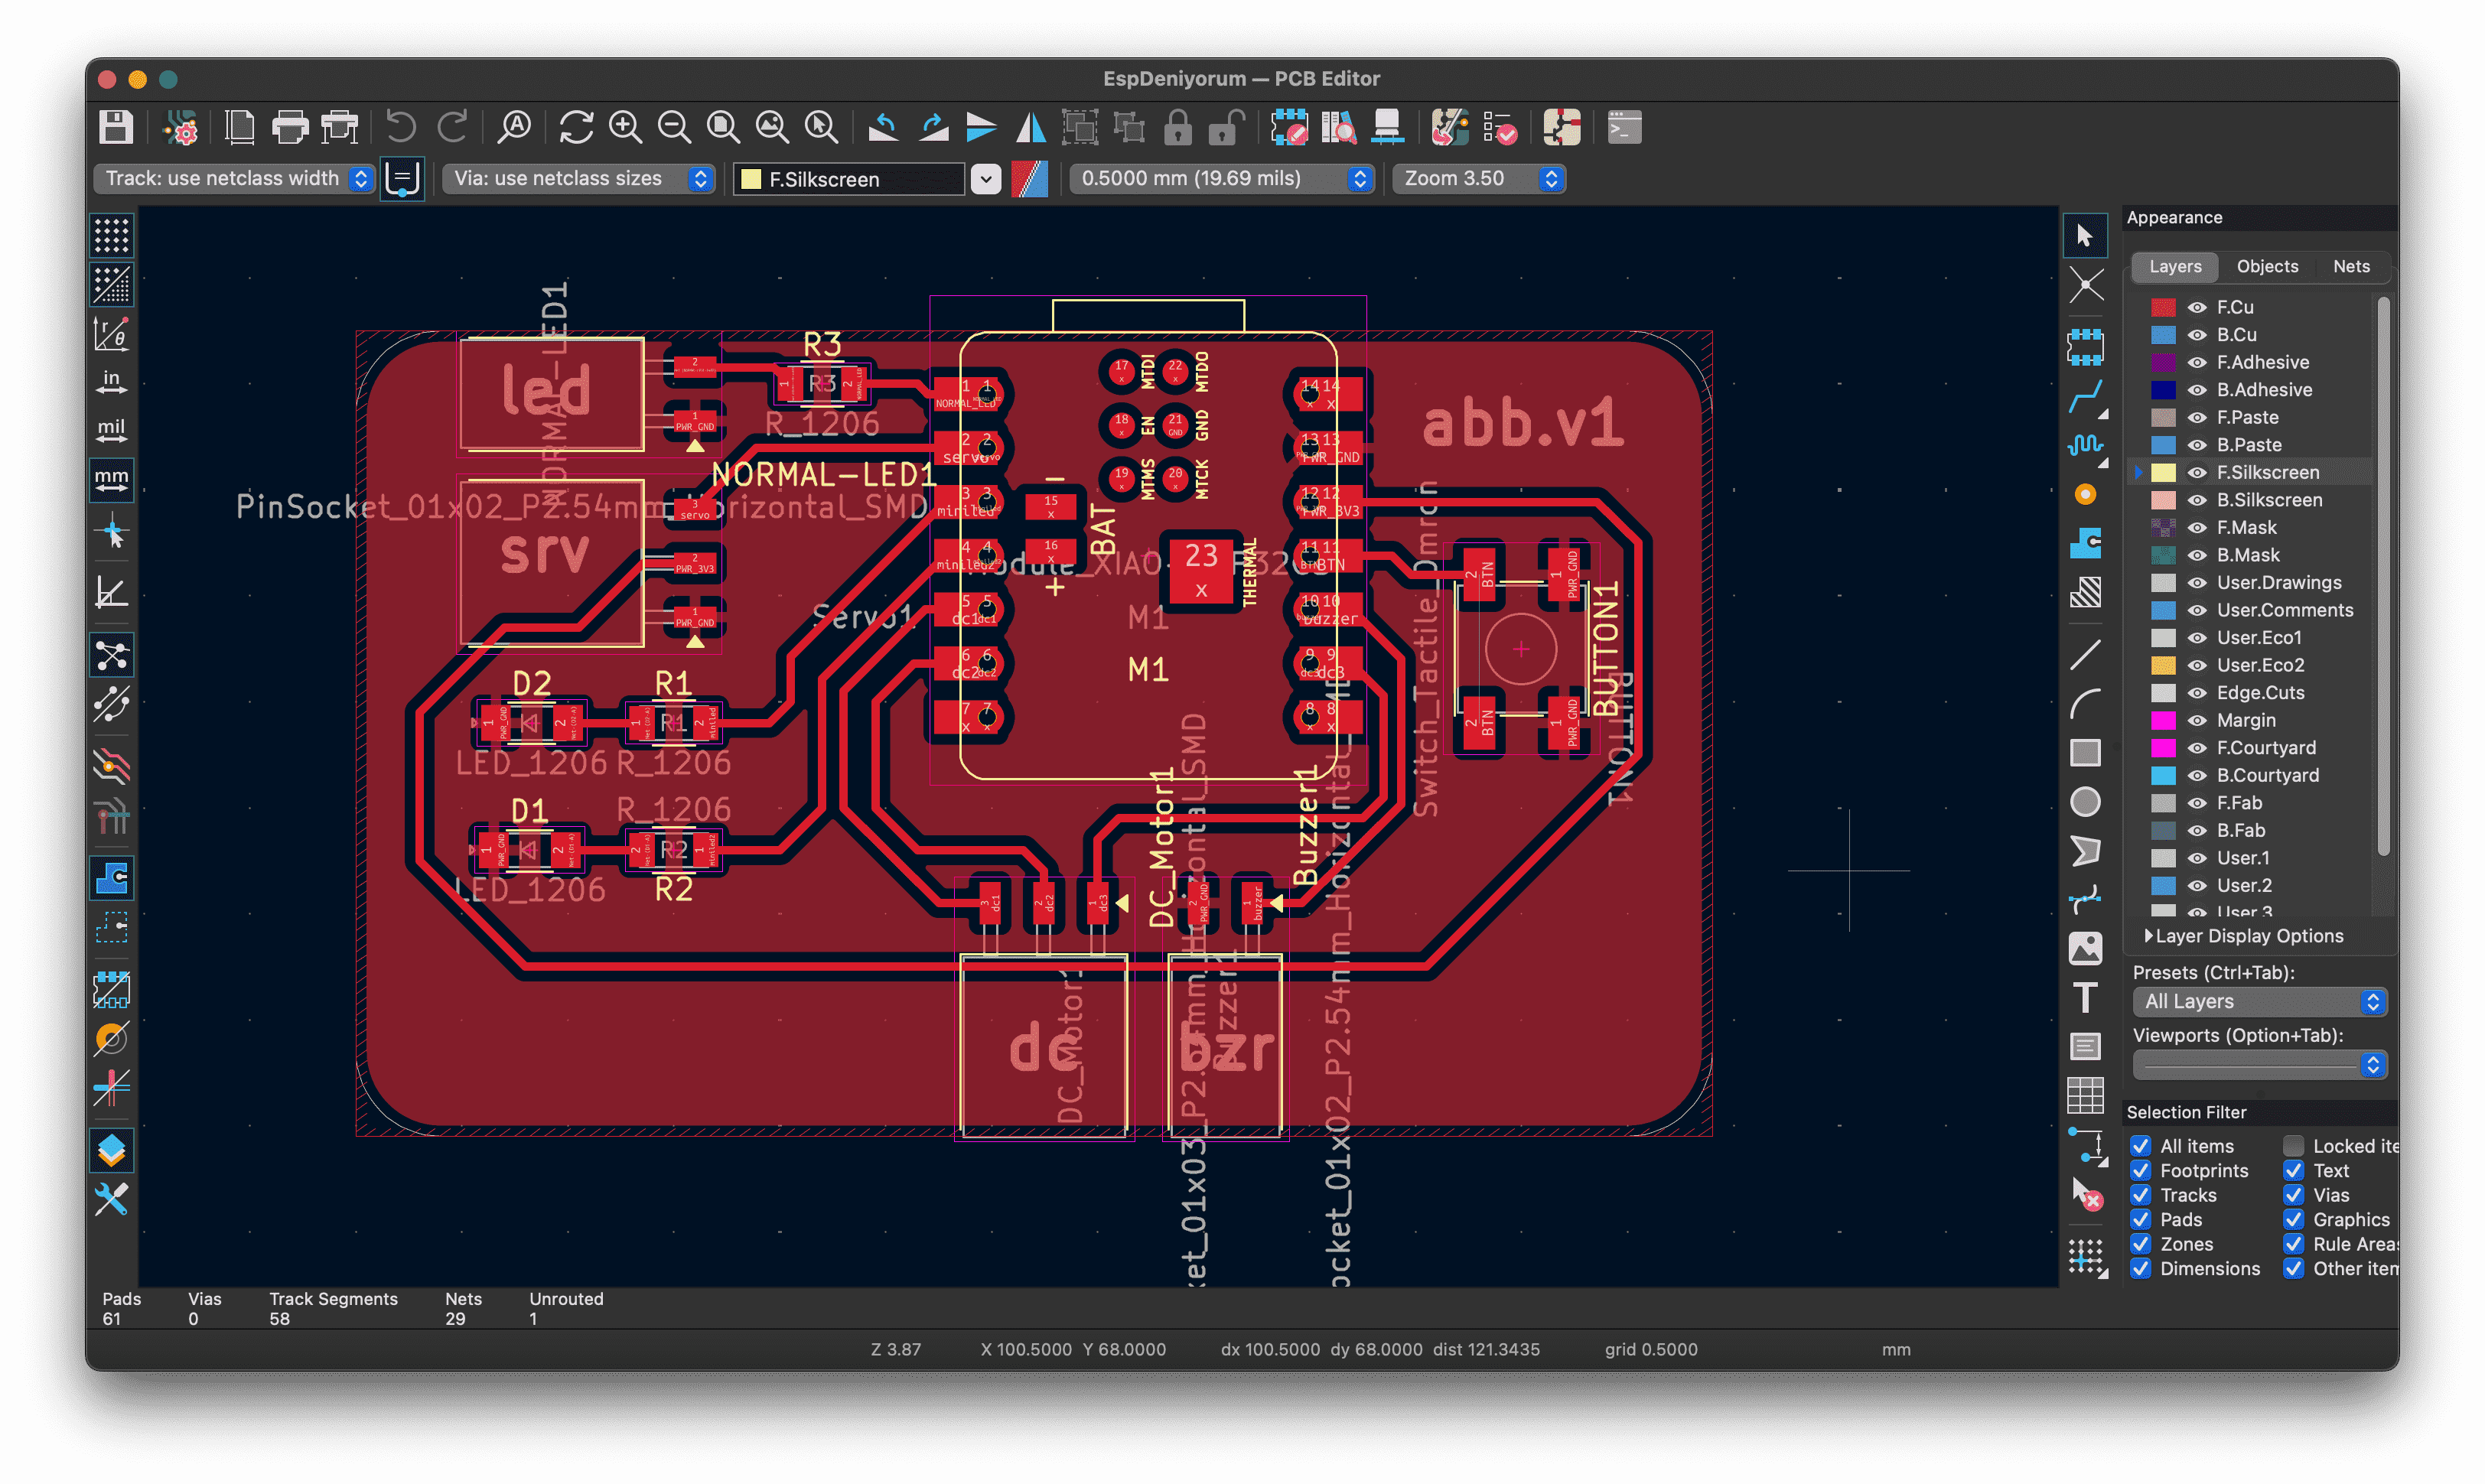Viewport: 2485px width, 1484px height.
Task: Click the F.Cu red color swatch
Action: click(2163, 308)
